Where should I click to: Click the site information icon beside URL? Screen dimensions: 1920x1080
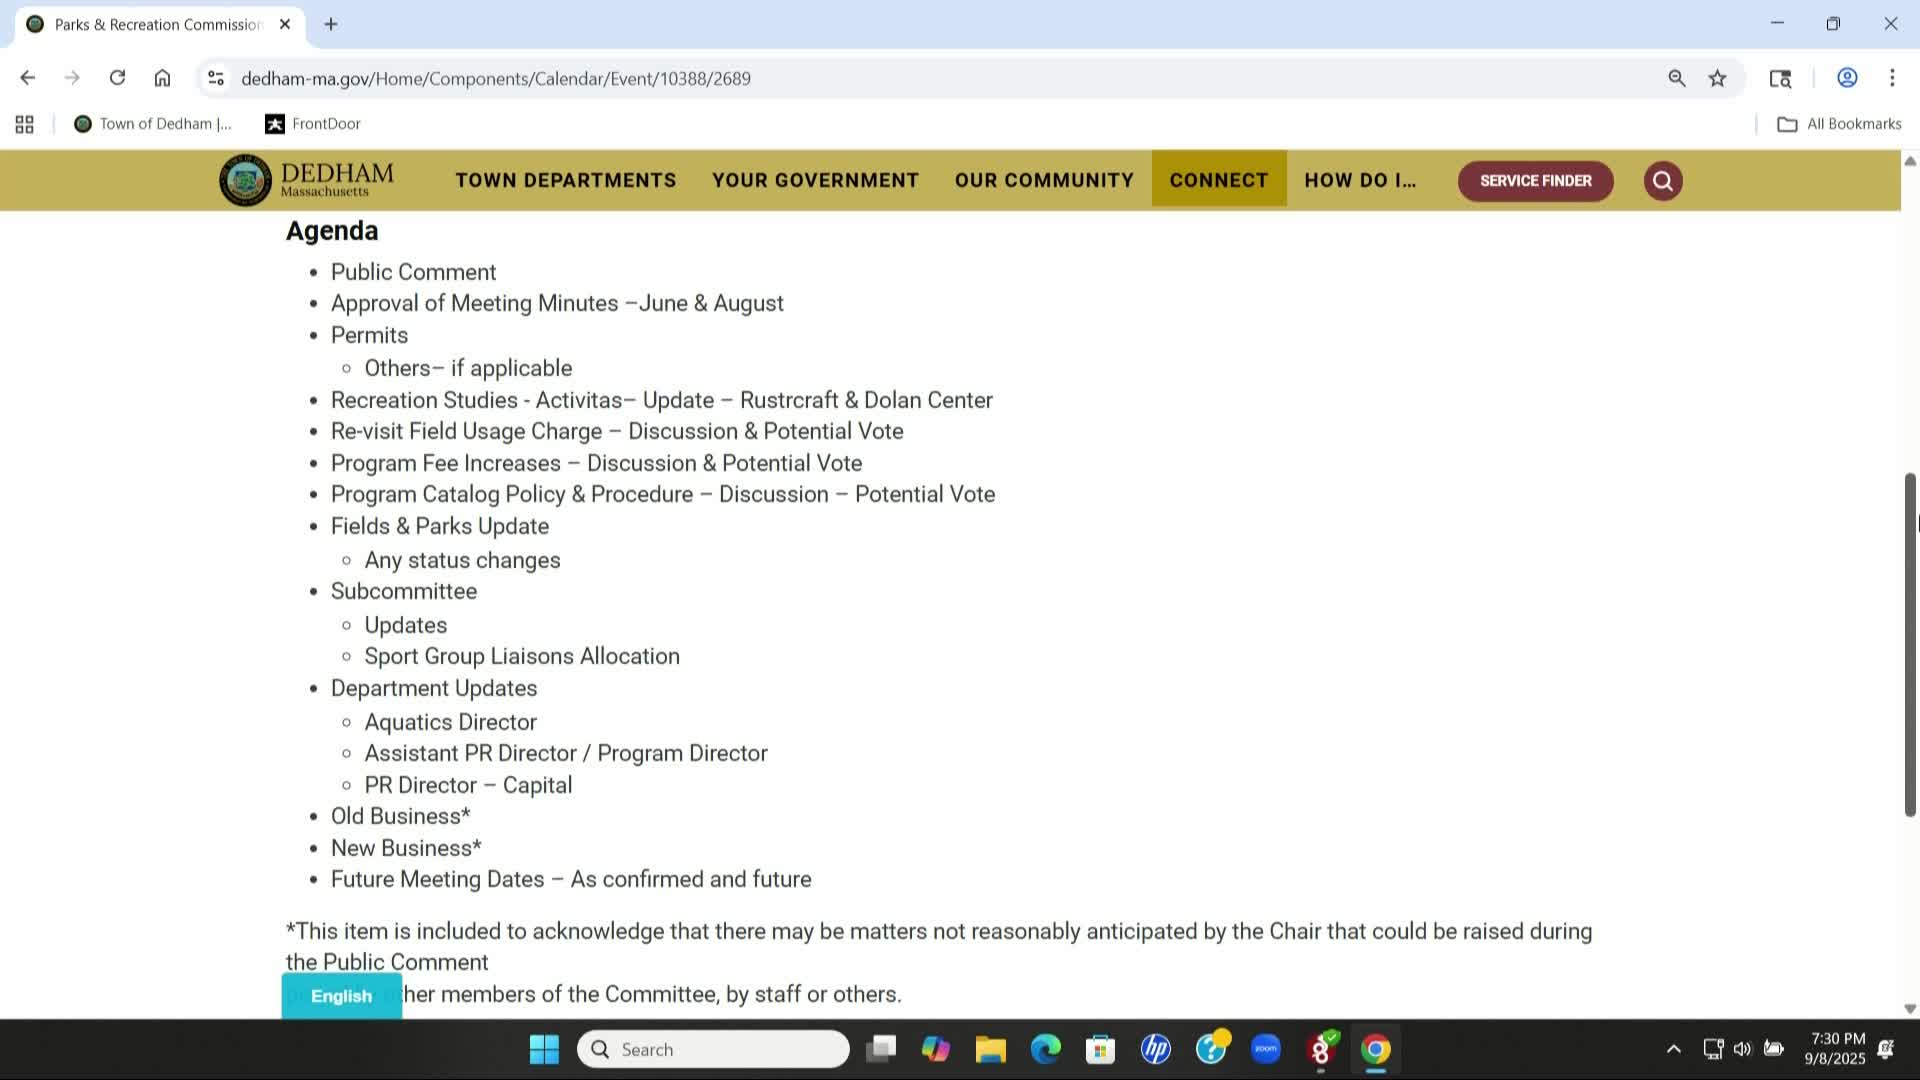[x=215, y=78]
